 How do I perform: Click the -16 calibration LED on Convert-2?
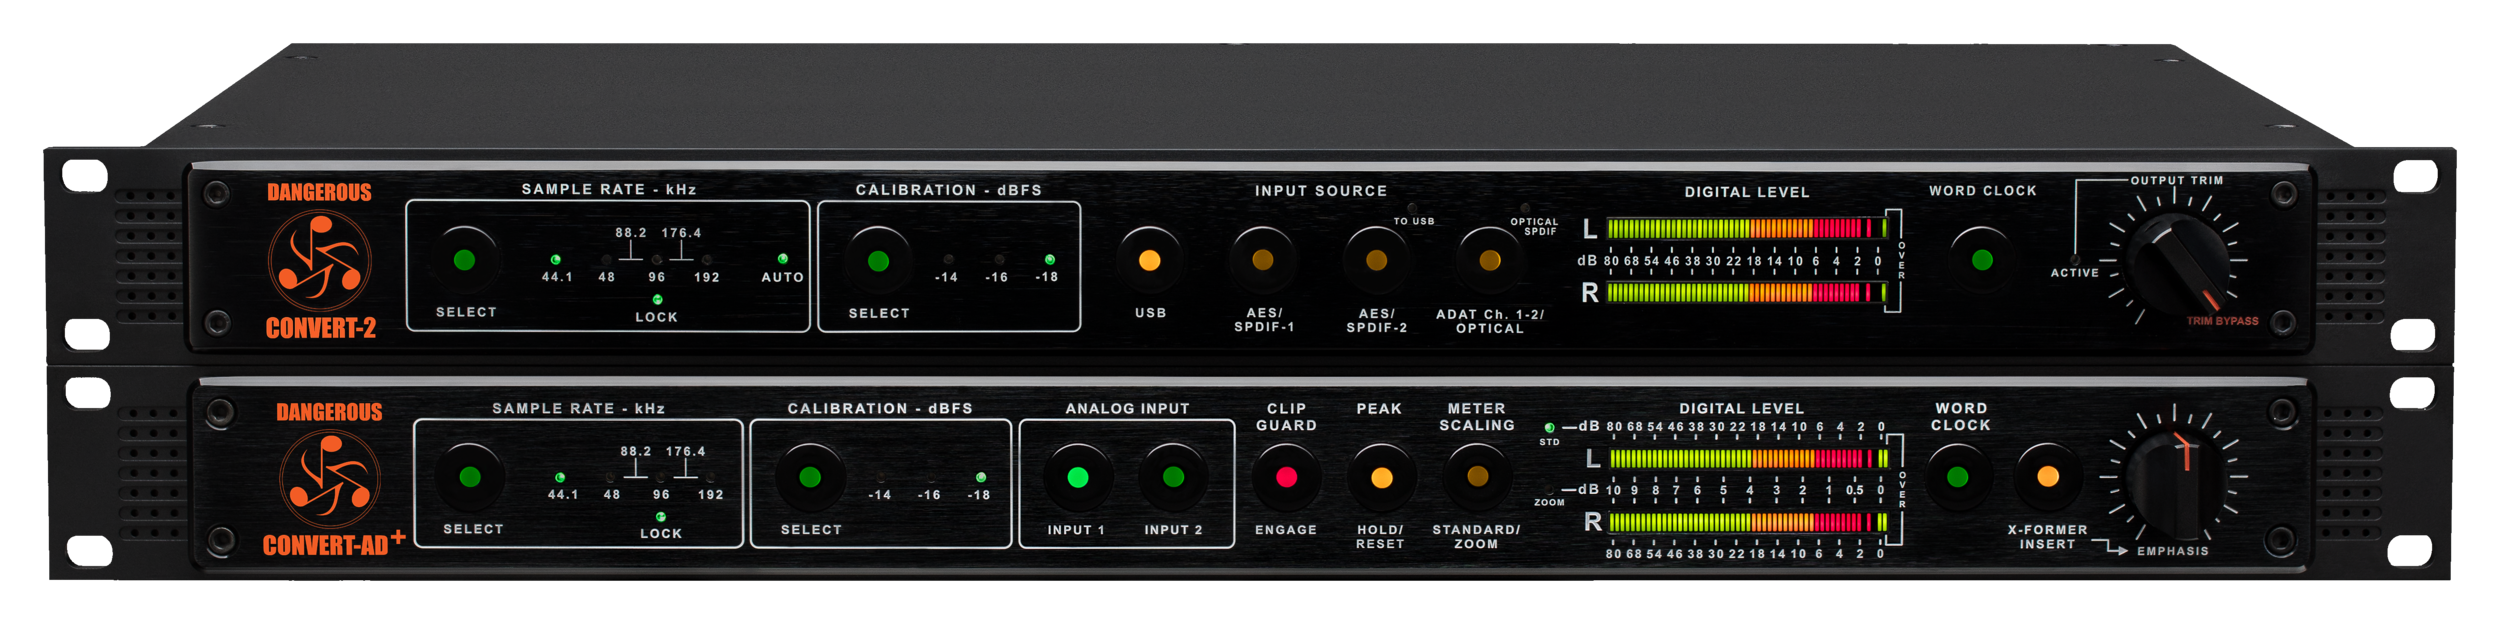[x=998, y=260]
